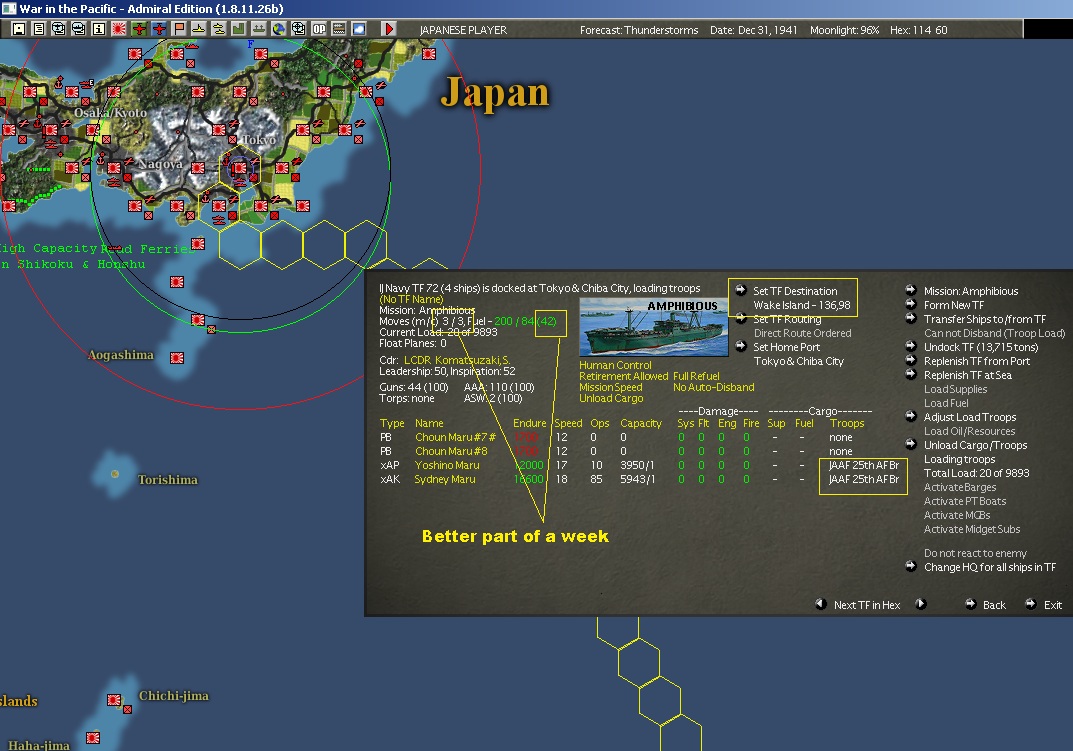This screenshot has height=751, width=1073.
Task: Toggle Mission Speed setting
Action: click(610, 387)
